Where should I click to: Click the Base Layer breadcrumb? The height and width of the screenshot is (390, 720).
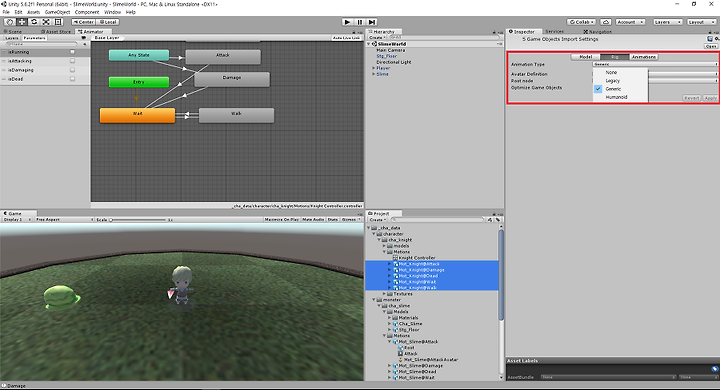(107, 38)
